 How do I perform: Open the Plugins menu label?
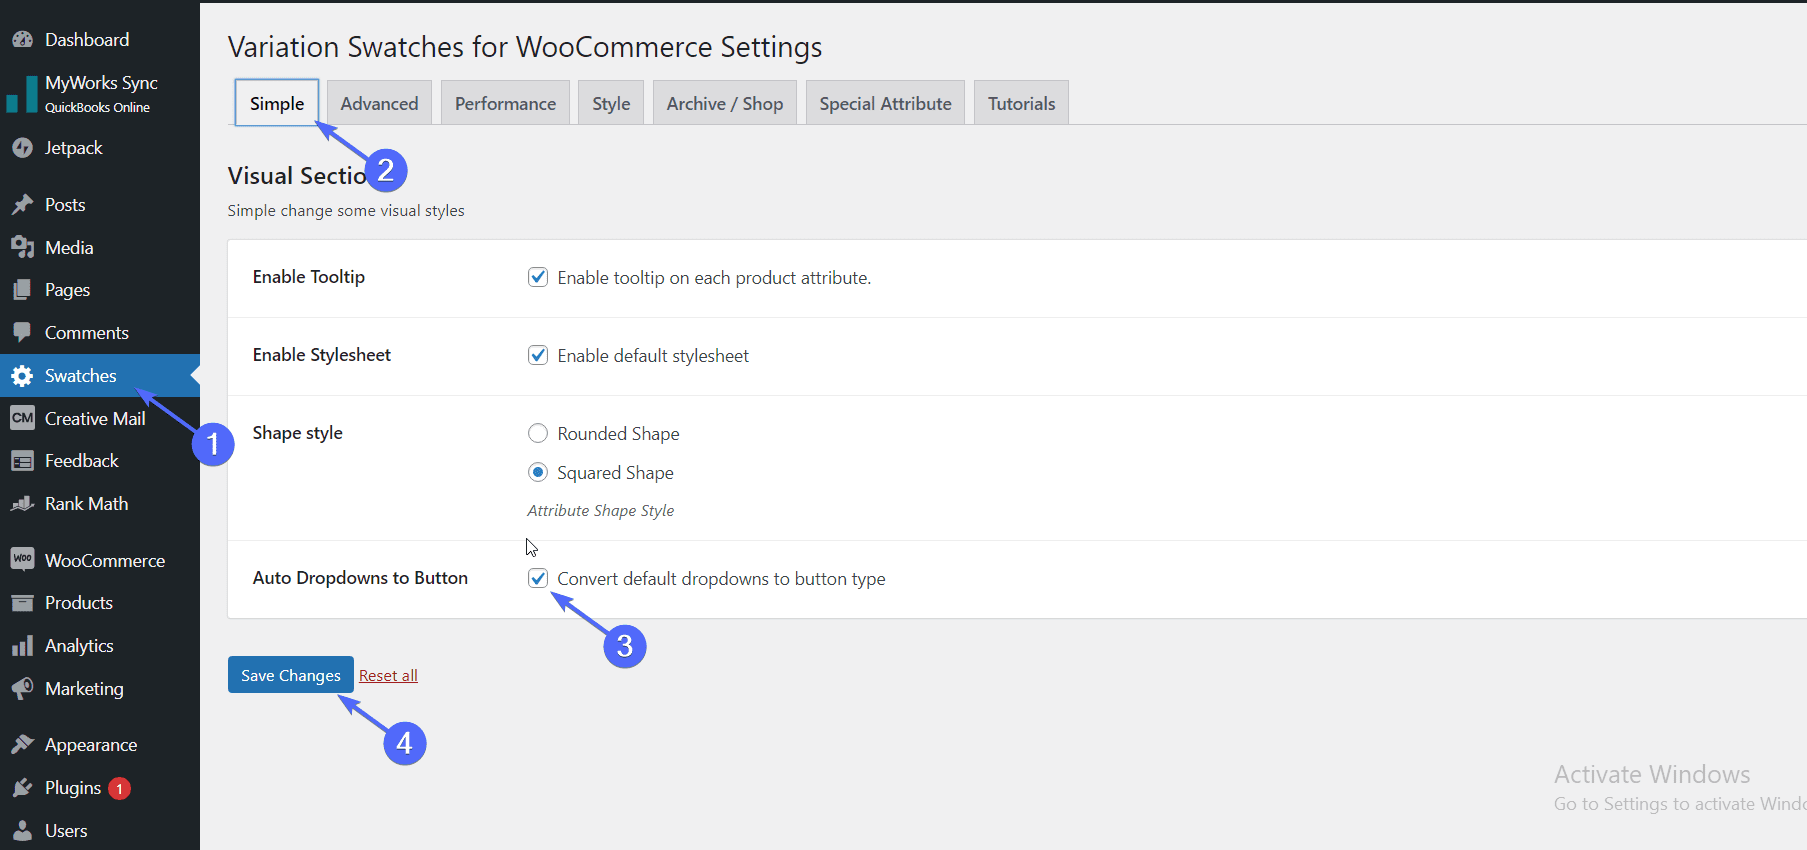click(x=73, y=788)
